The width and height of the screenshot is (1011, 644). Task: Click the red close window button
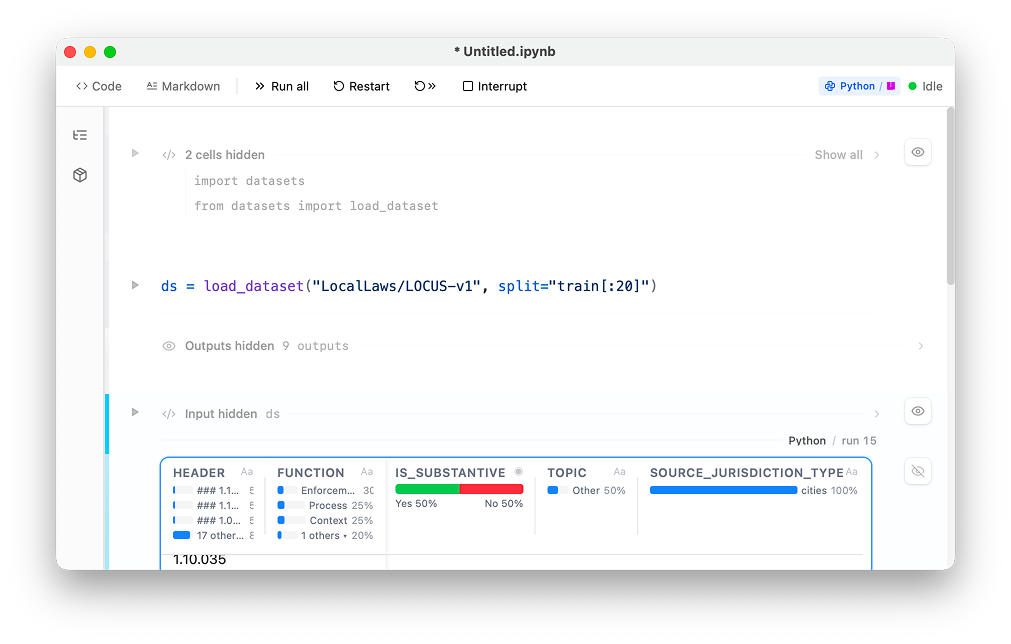tap(70, 52)
